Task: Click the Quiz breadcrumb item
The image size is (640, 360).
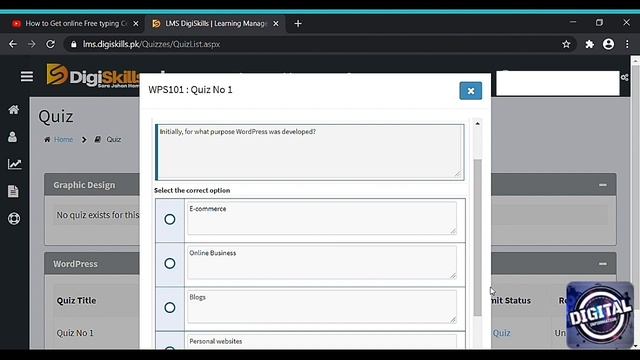Action: (113, 139)
